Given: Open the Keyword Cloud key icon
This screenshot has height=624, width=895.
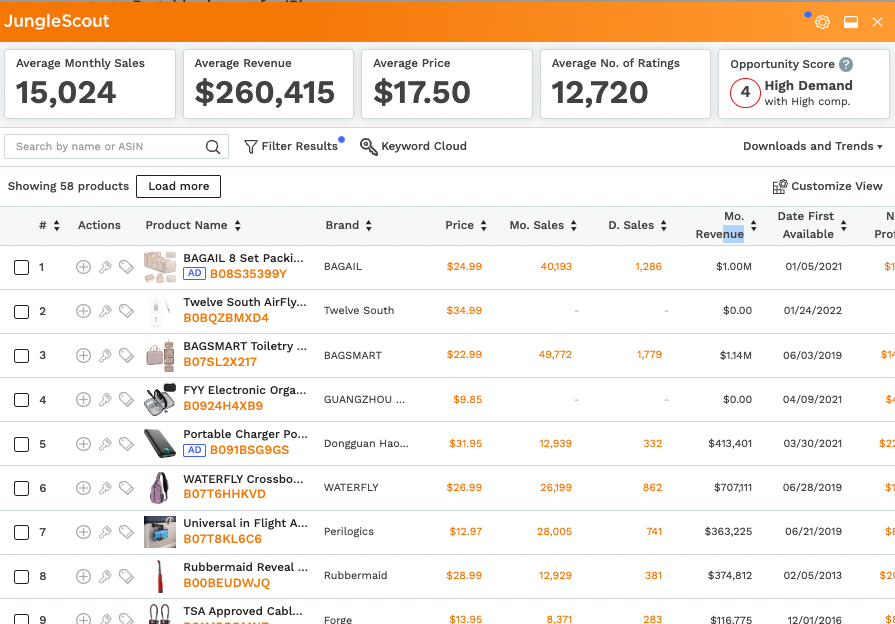Looking at the screenshot, I should (369, 147).
